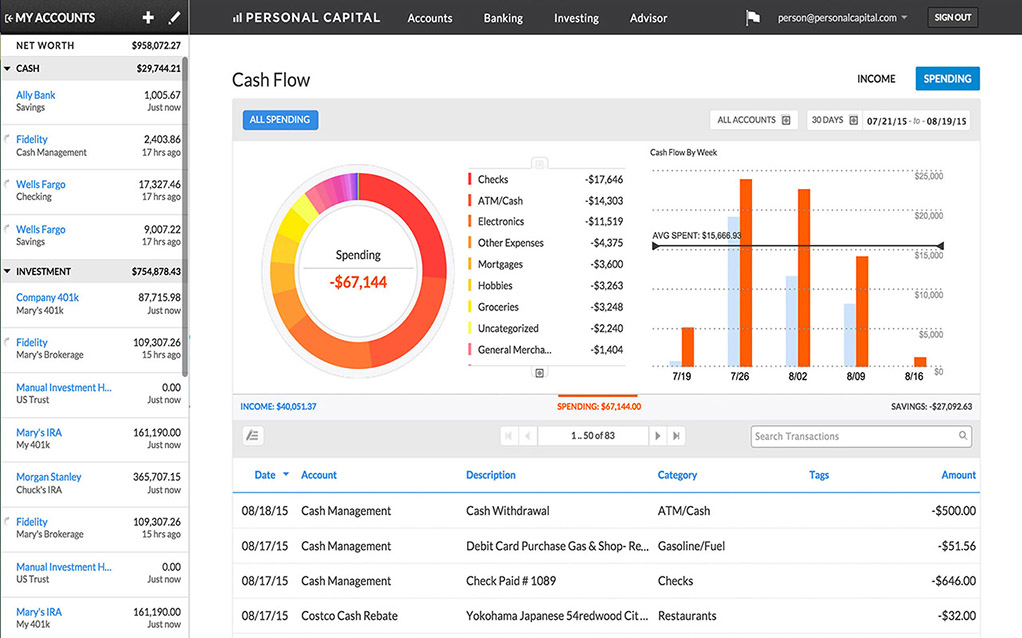Go to the next transactions page
Screen dimensions: 1022x638
tap(657, 436)
